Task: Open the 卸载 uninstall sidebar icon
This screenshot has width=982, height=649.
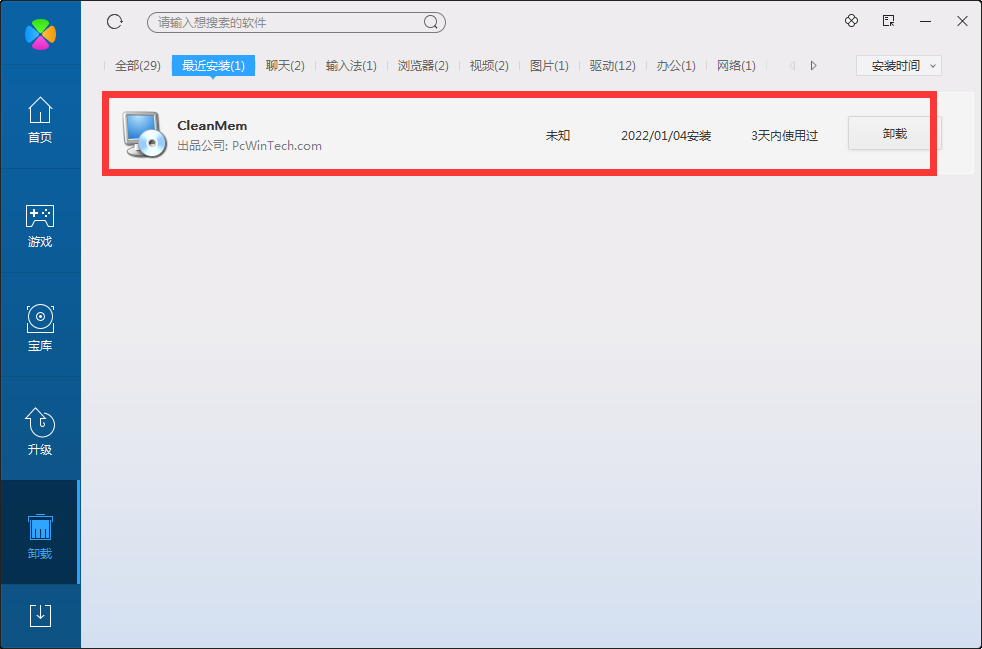Action: click(x=40, y=533)
